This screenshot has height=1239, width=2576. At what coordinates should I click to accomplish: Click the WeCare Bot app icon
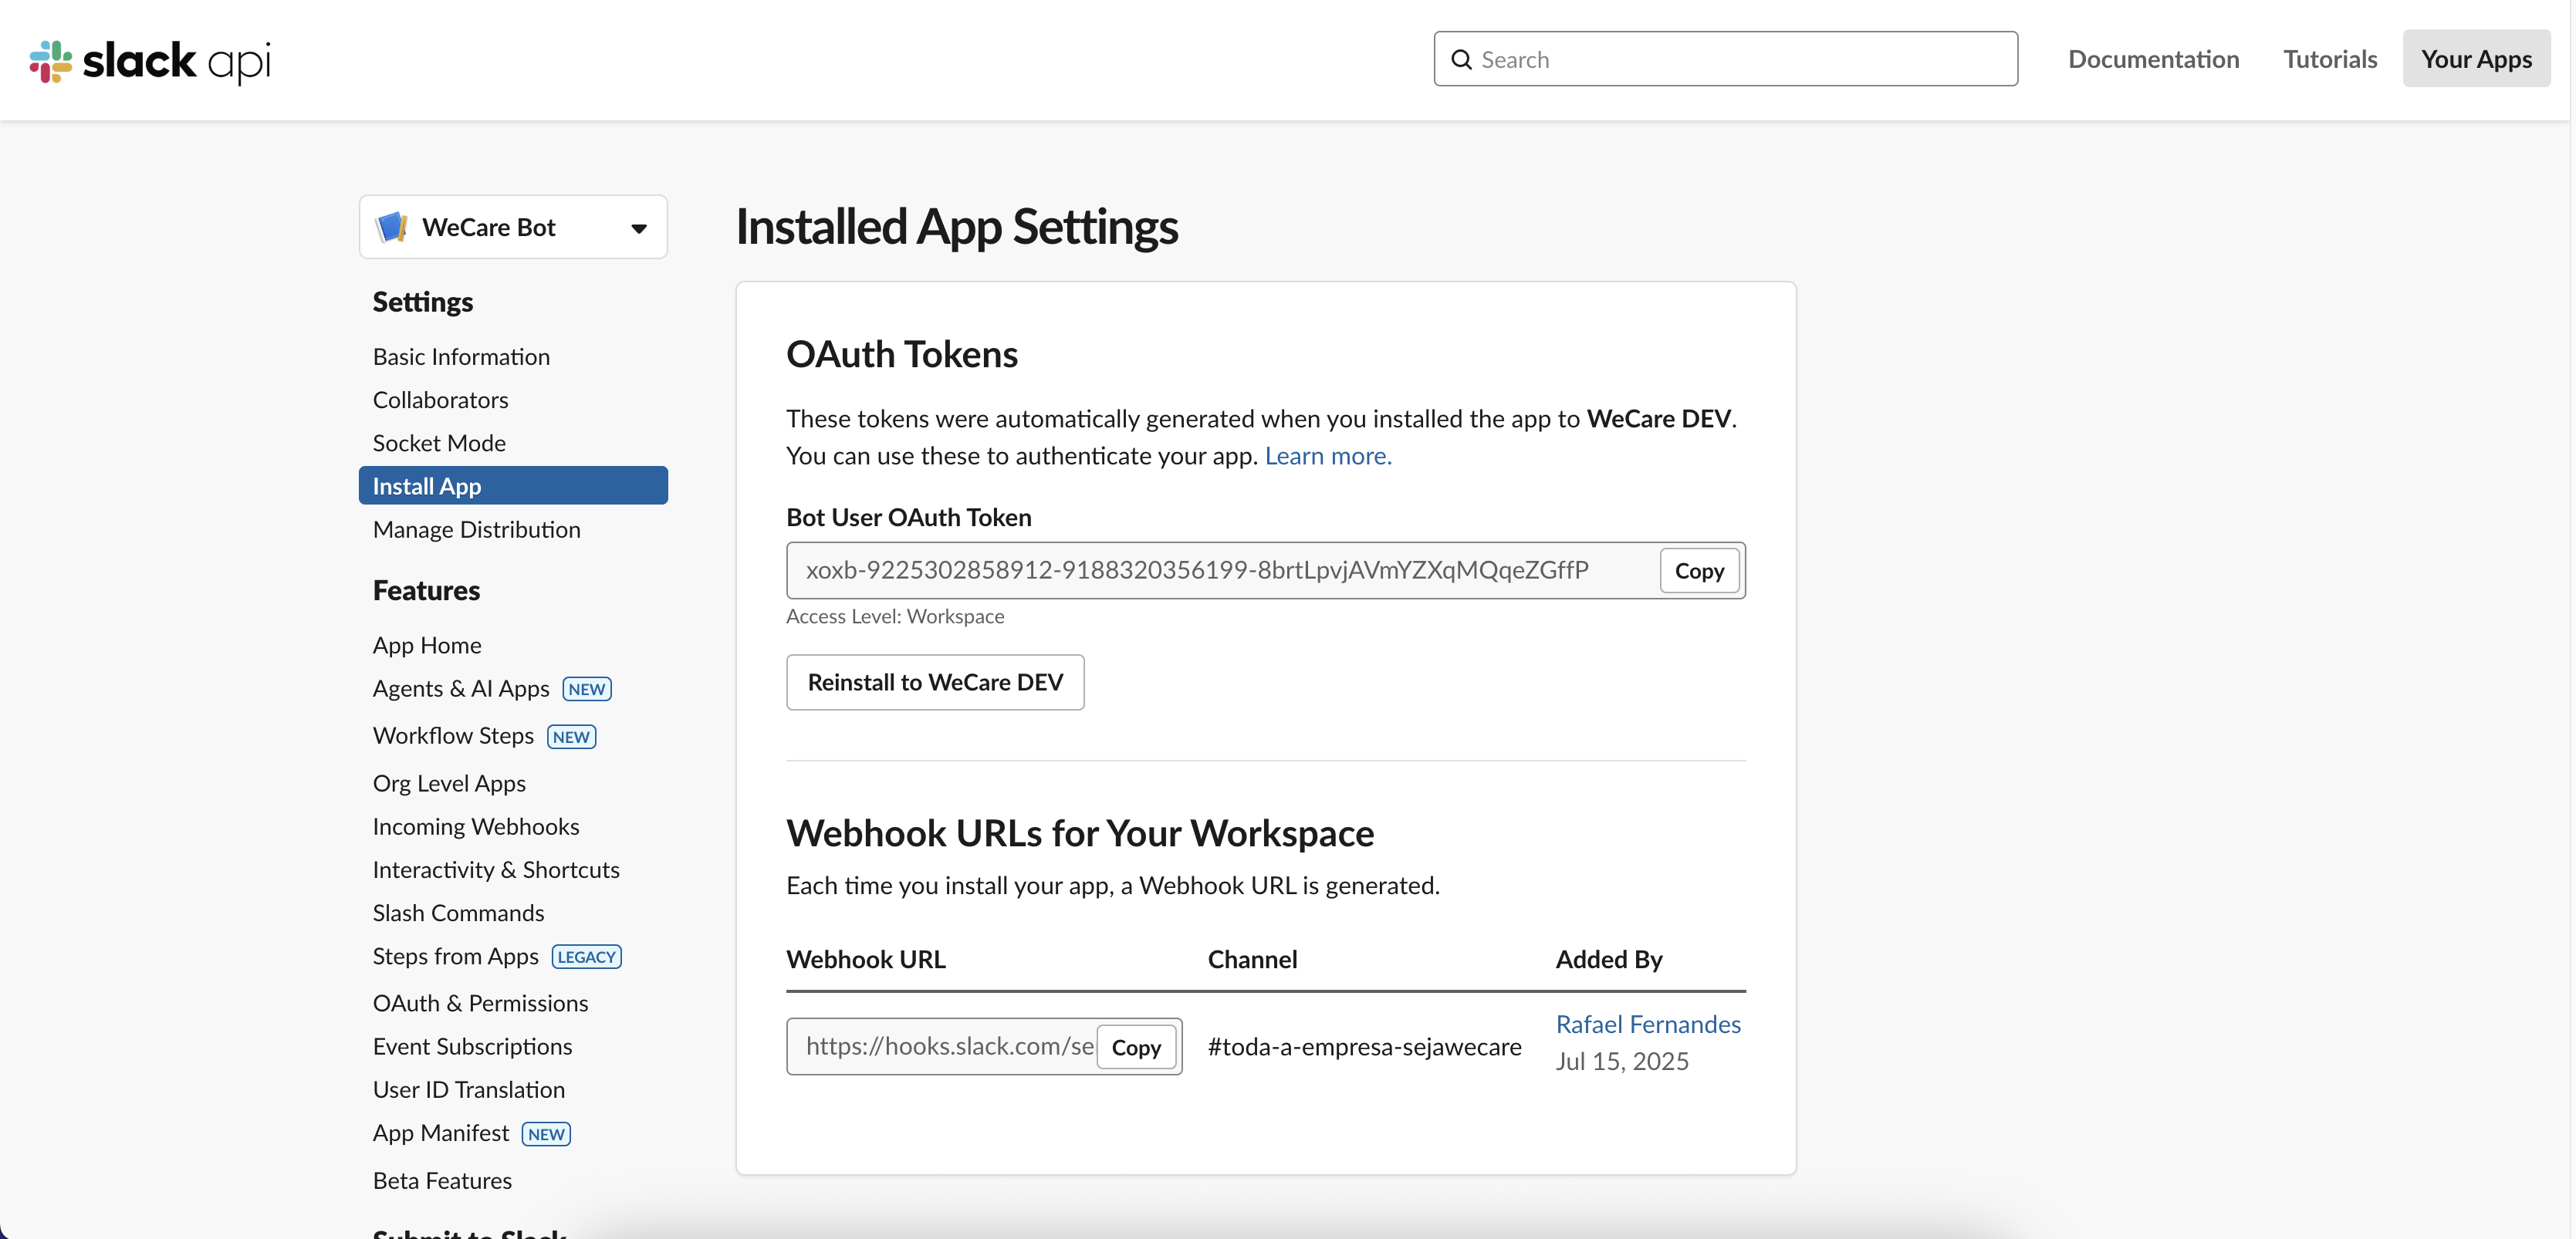391,227
